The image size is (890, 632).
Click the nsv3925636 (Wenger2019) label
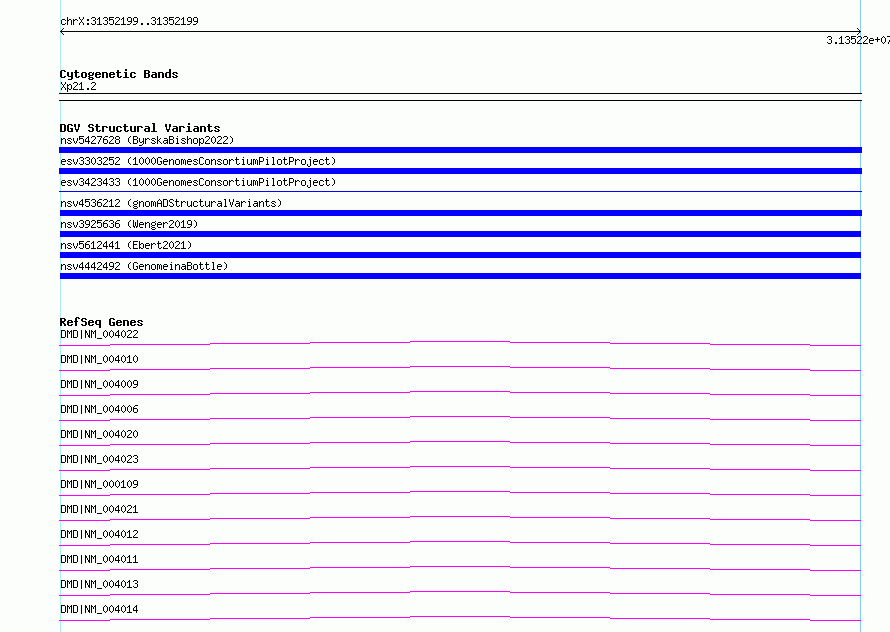pyautogui.click(x=129, y=224)
